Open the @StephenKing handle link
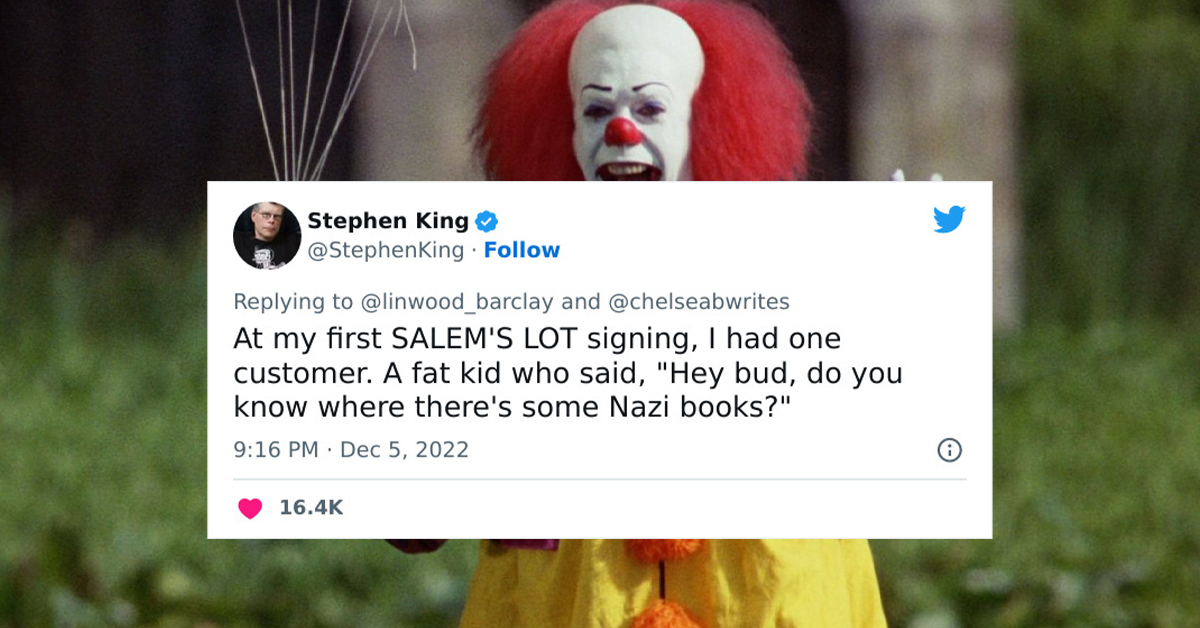1200x628 pixels. 385,250
